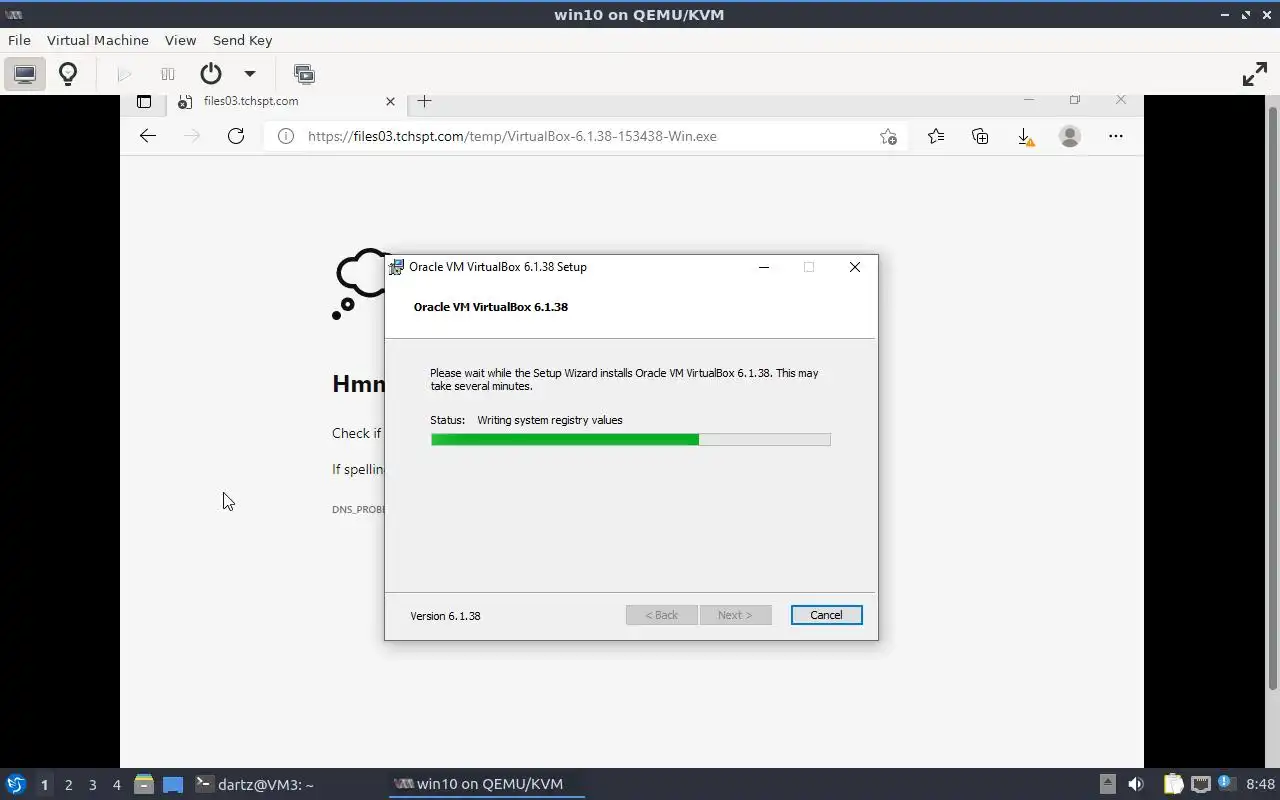The image size is (1280, 800).
Task: Click the disabled Next button
Action: click(x=735, y=615)
